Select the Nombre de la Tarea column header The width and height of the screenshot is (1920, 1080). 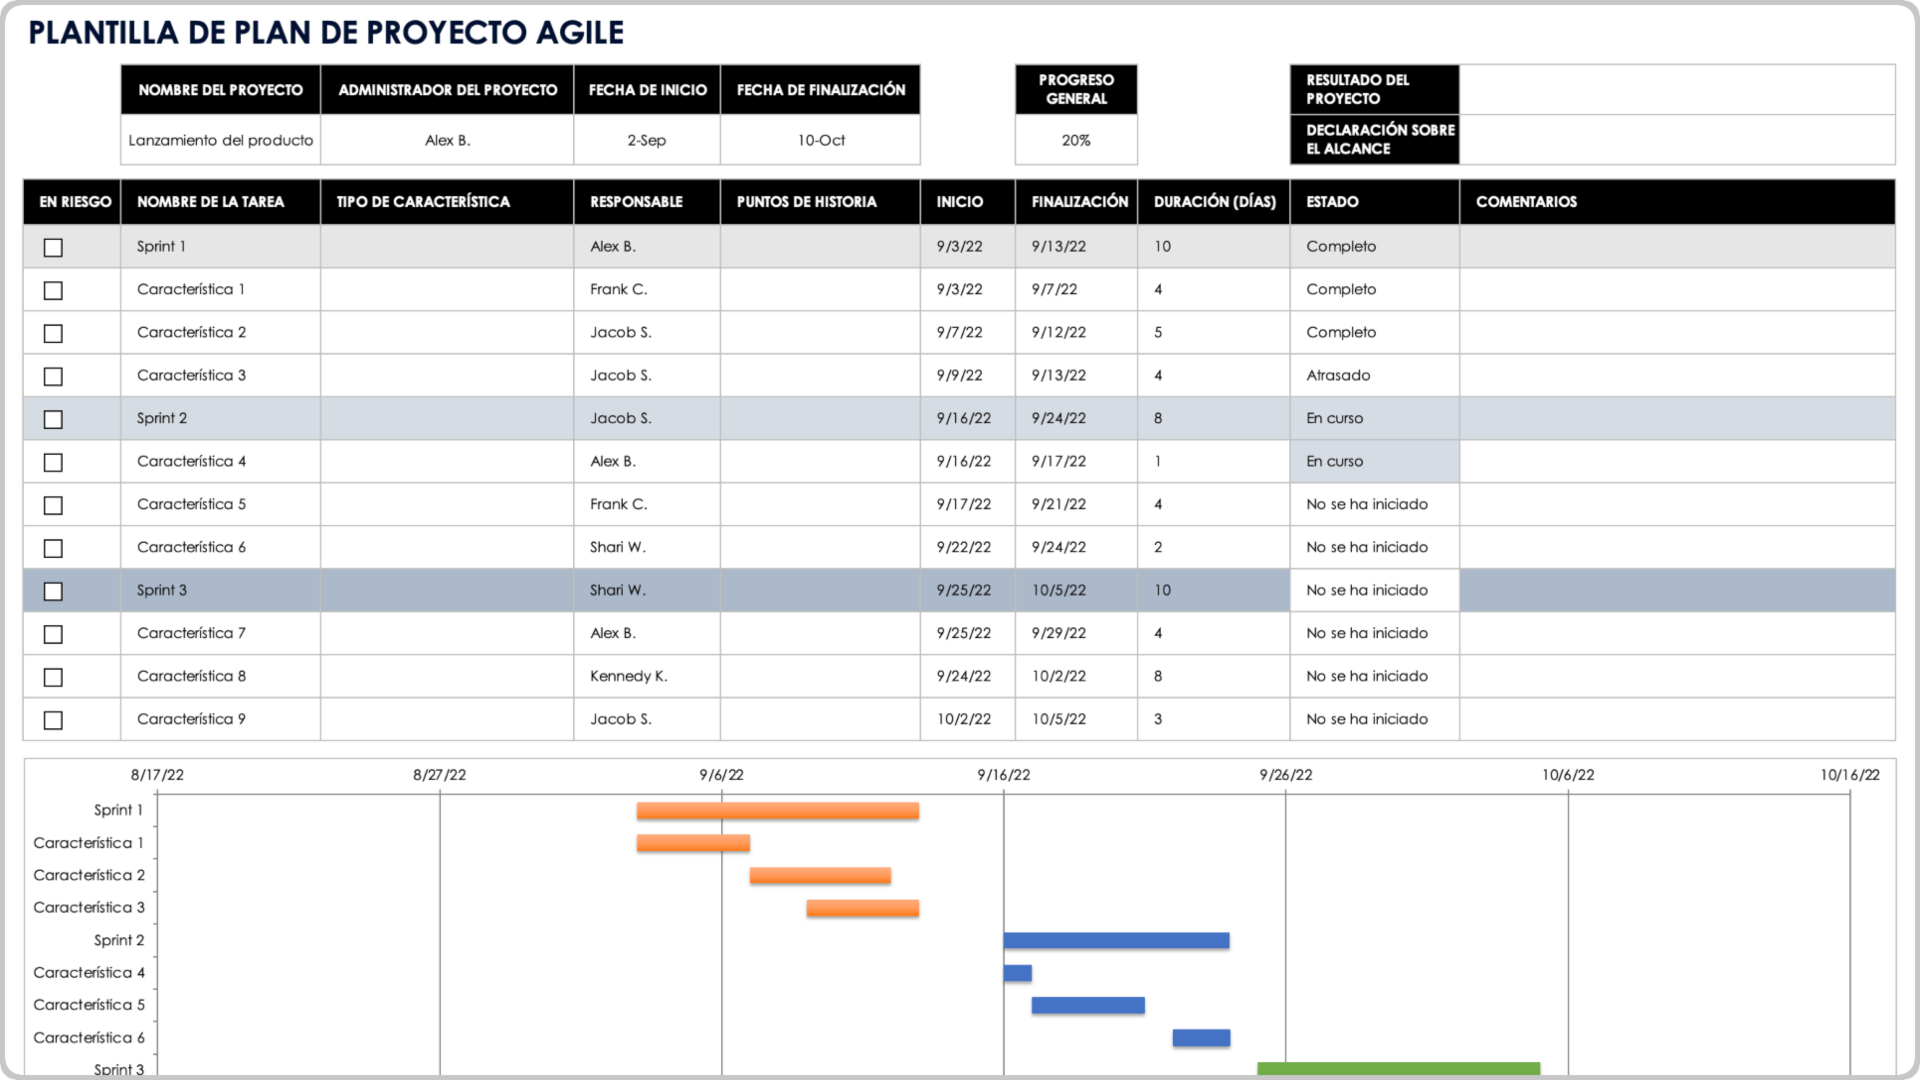click(220, 202)
